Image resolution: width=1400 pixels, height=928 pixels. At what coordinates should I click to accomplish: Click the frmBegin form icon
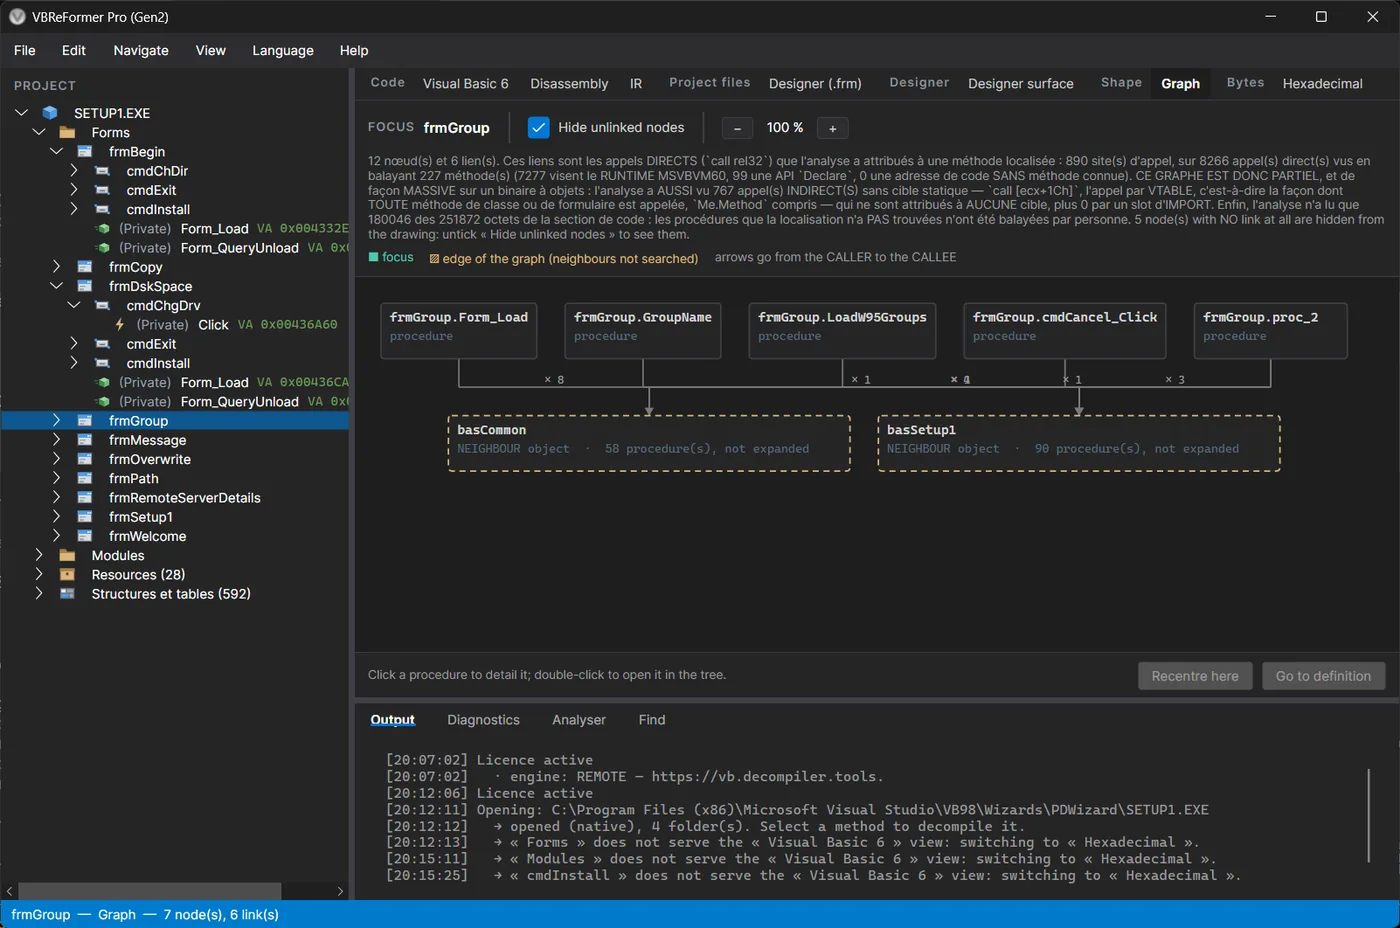85,152
